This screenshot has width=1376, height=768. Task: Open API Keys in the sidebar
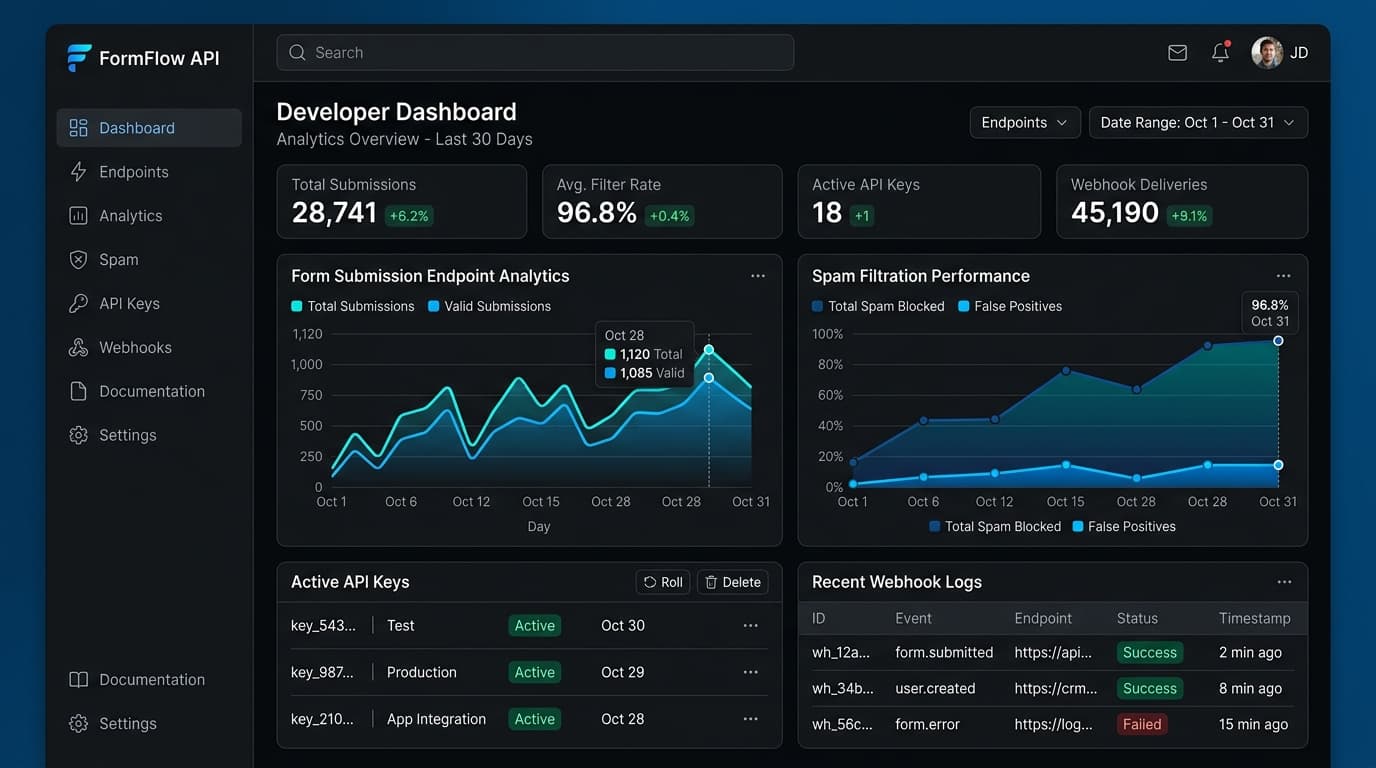[x=149, y=304]
